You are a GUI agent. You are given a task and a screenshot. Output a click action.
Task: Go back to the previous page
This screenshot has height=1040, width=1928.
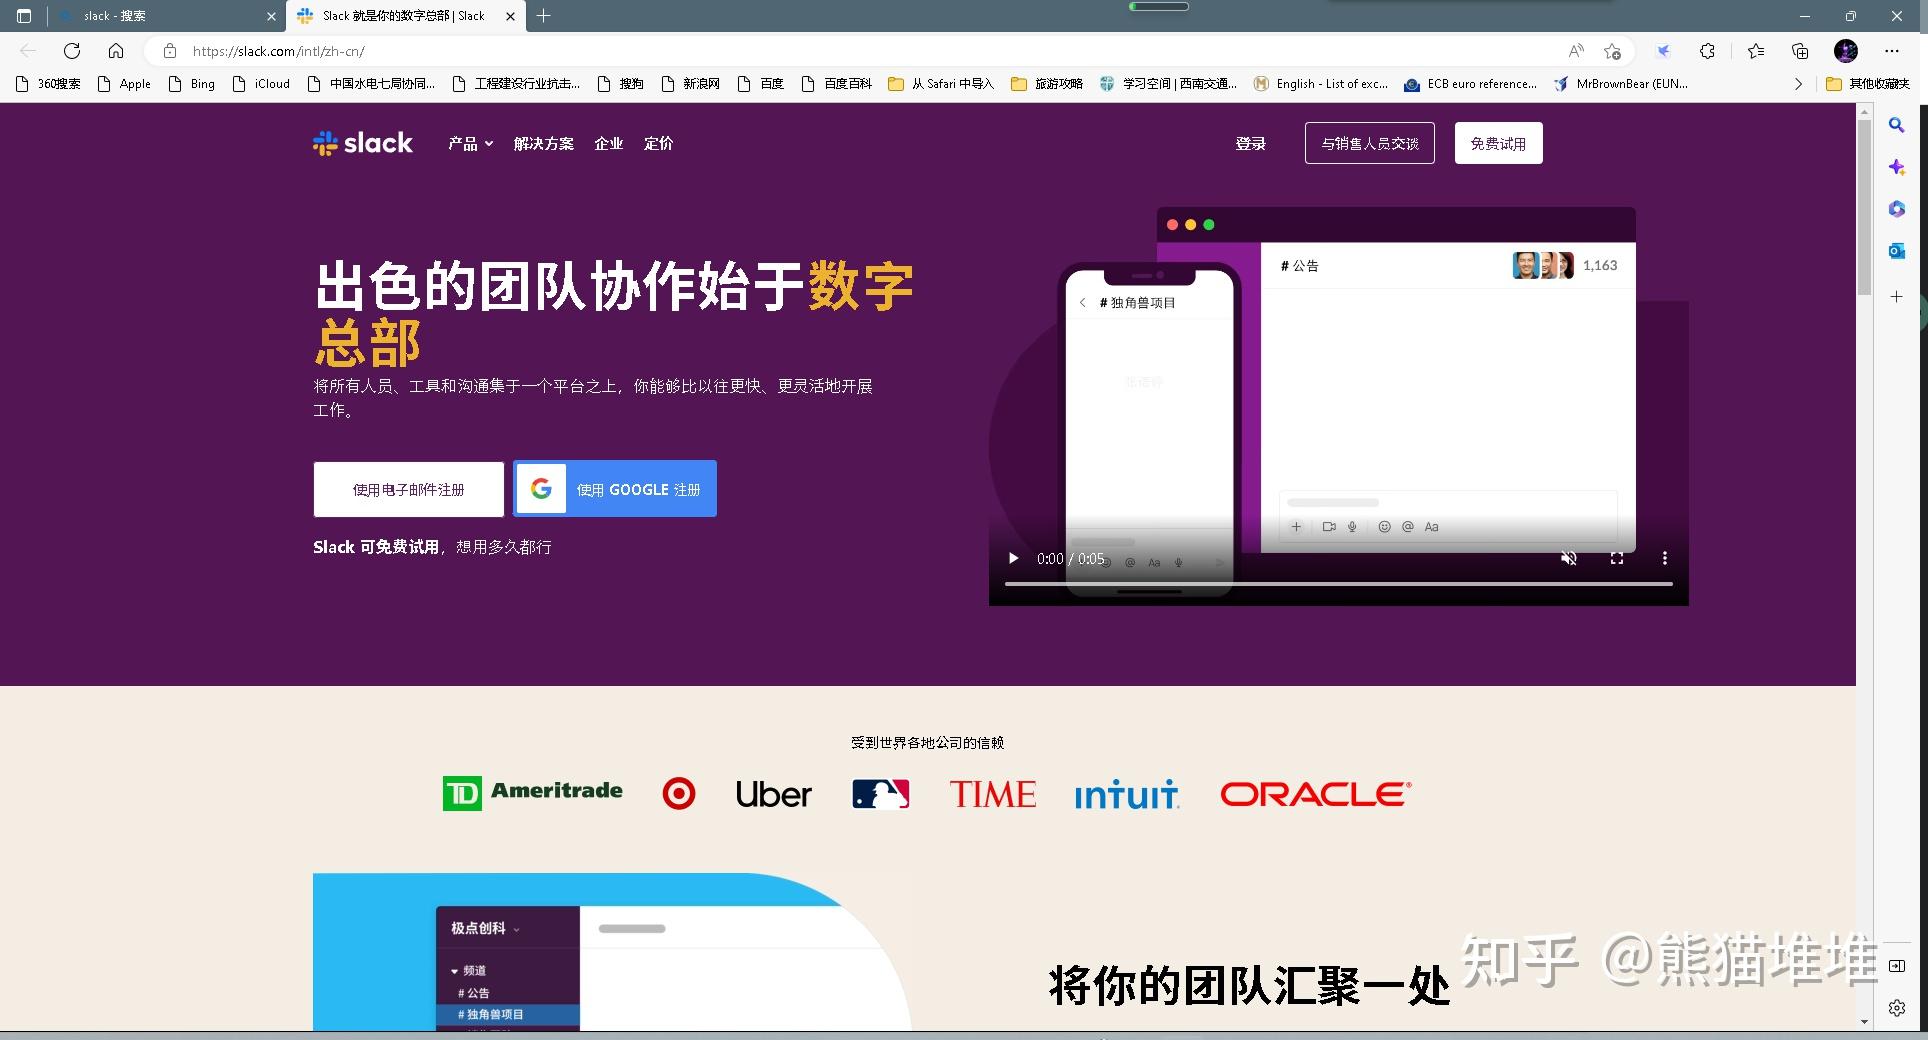pos(28,51)
